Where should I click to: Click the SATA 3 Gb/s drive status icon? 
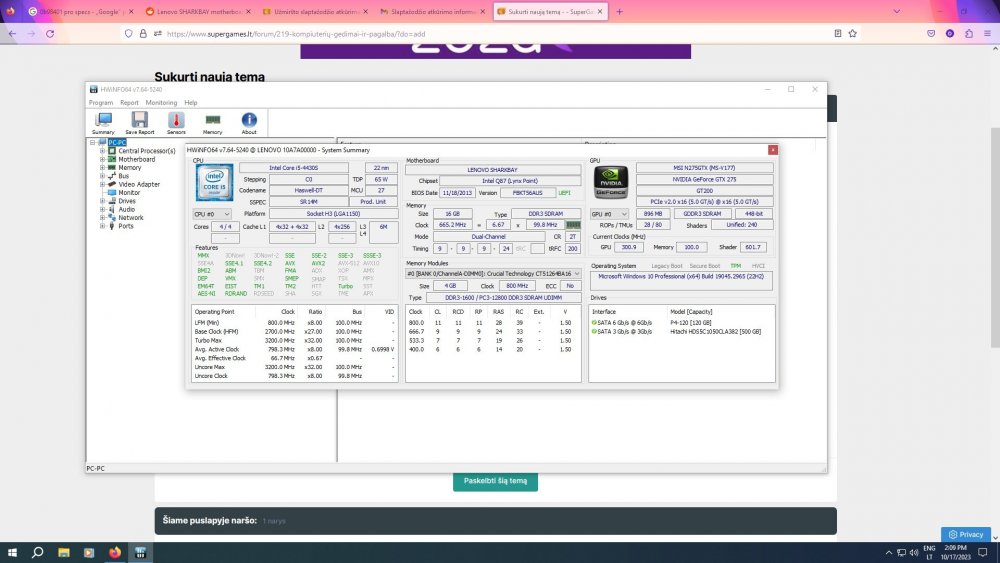click(594, 332)
